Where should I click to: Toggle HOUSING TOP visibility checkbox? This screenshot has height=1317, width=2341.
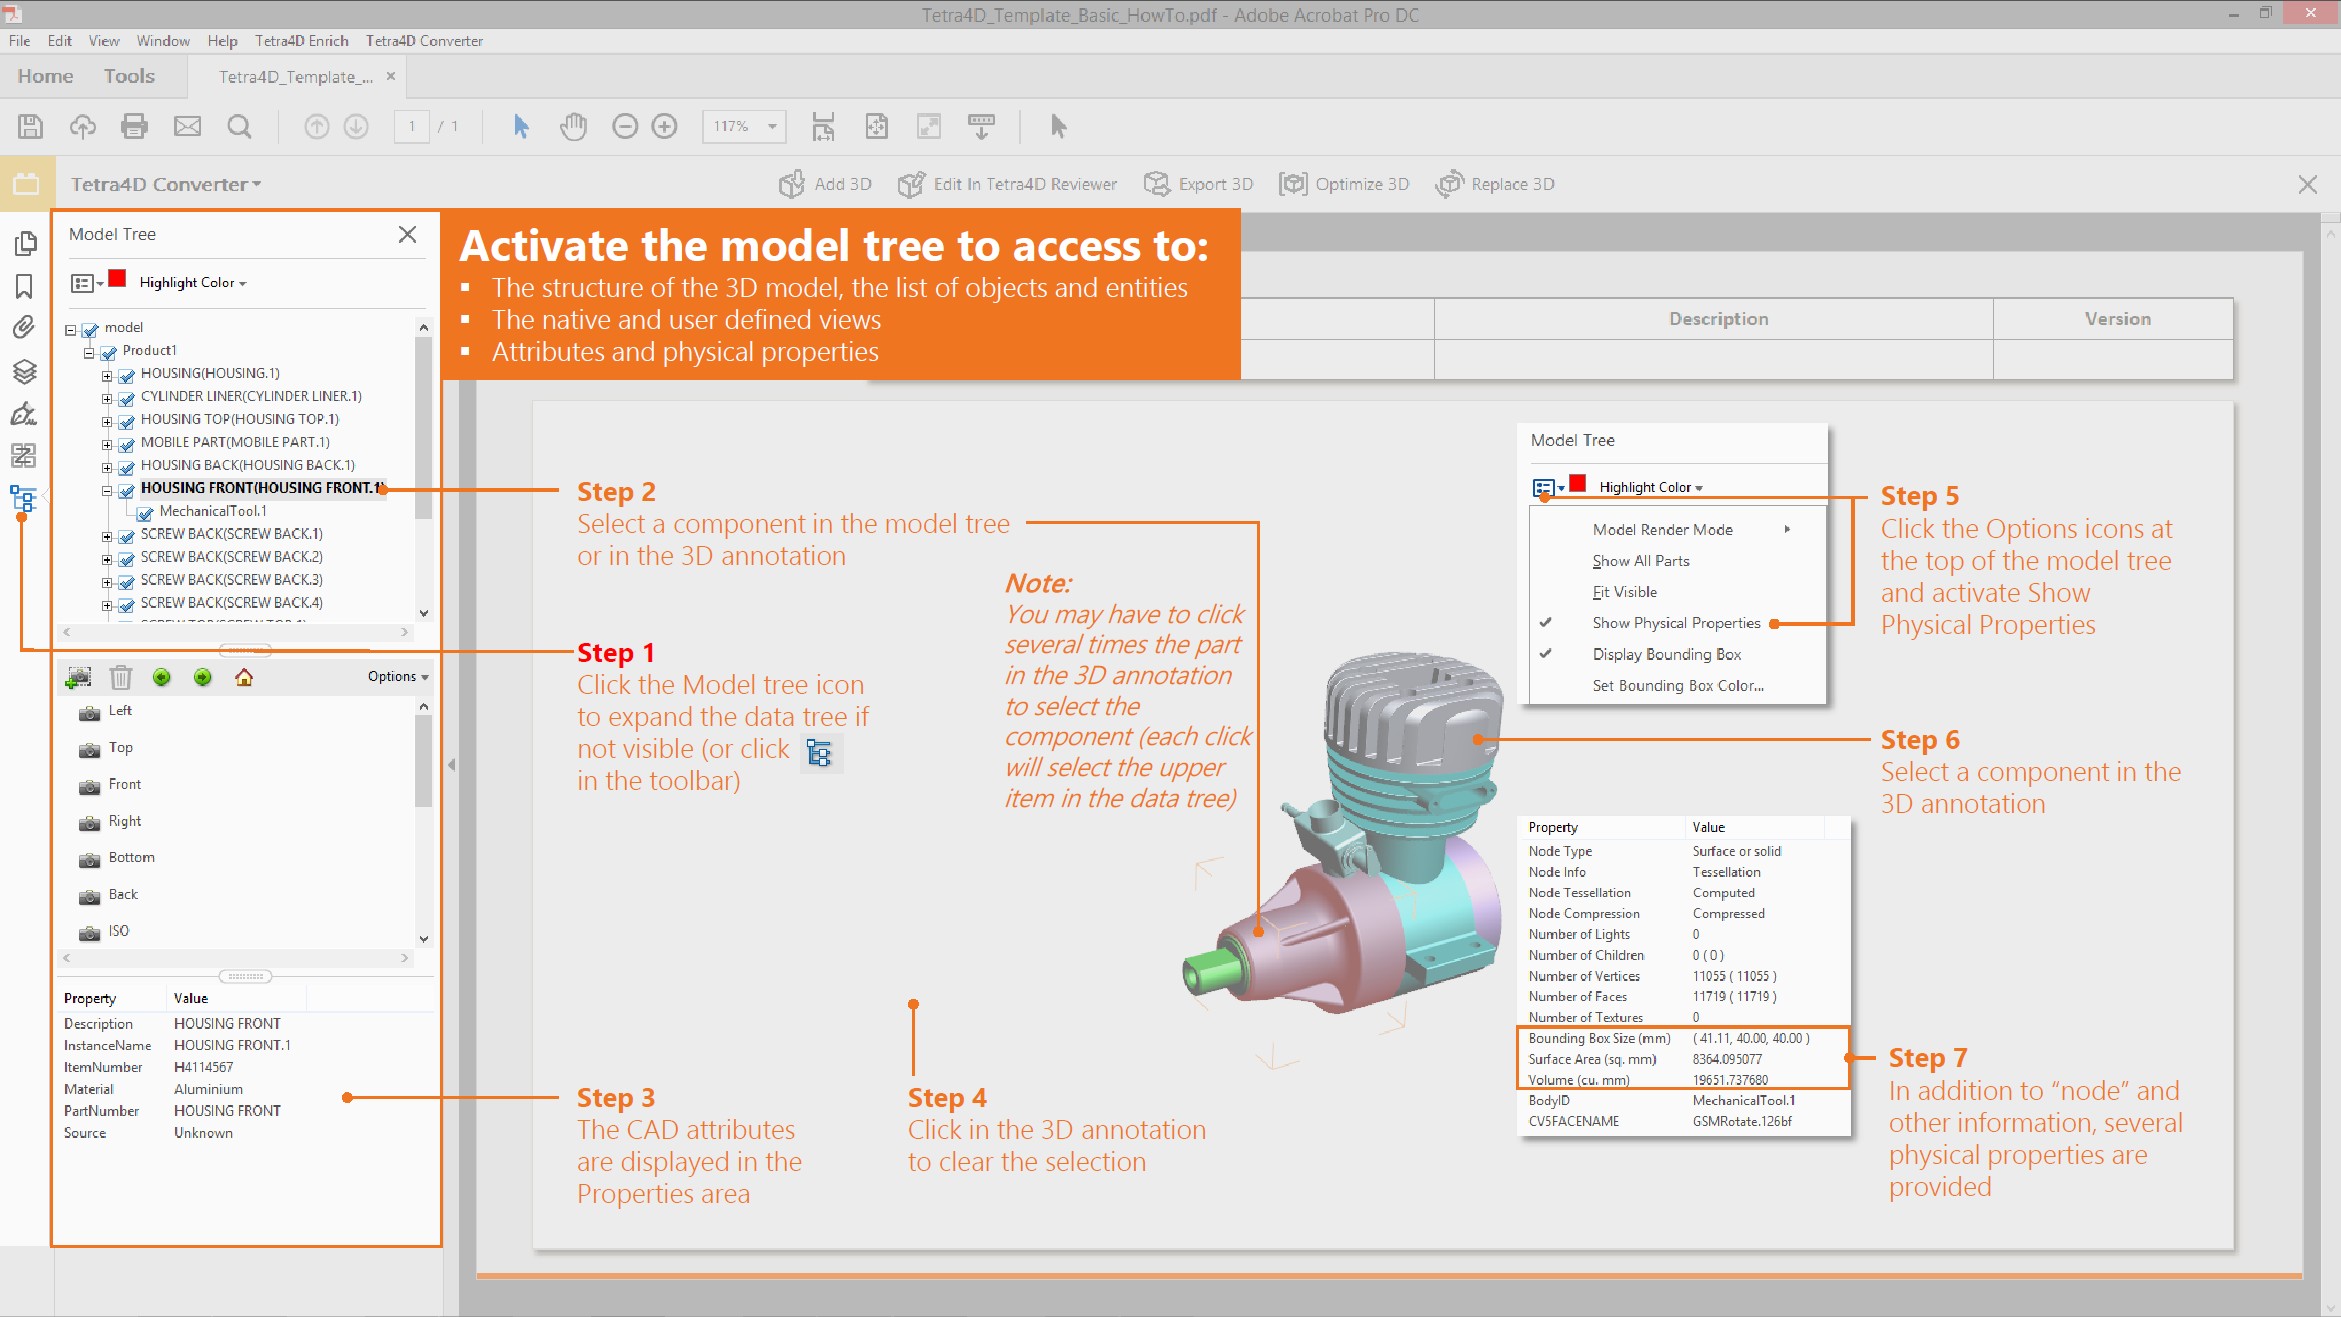tap(127, 421)
